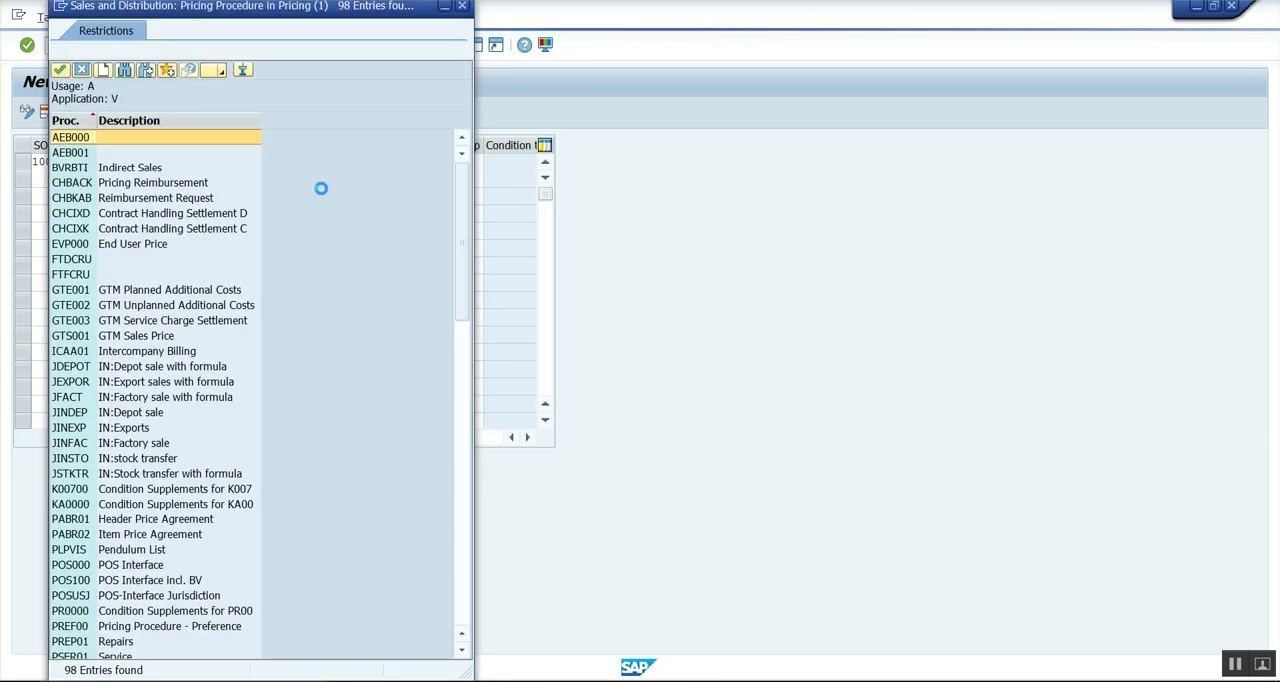Select JSTKTR Stock transfer with formula
Viewport: 1280px width, 682px height.
point(156,474)
